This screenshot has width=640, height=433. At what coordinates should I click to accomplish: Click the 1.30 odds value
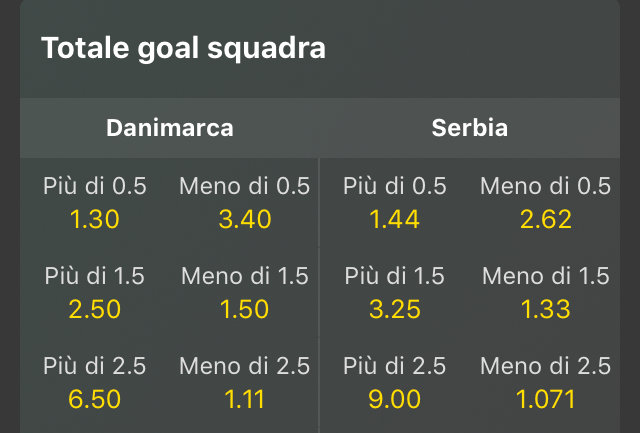pos(95,219)
